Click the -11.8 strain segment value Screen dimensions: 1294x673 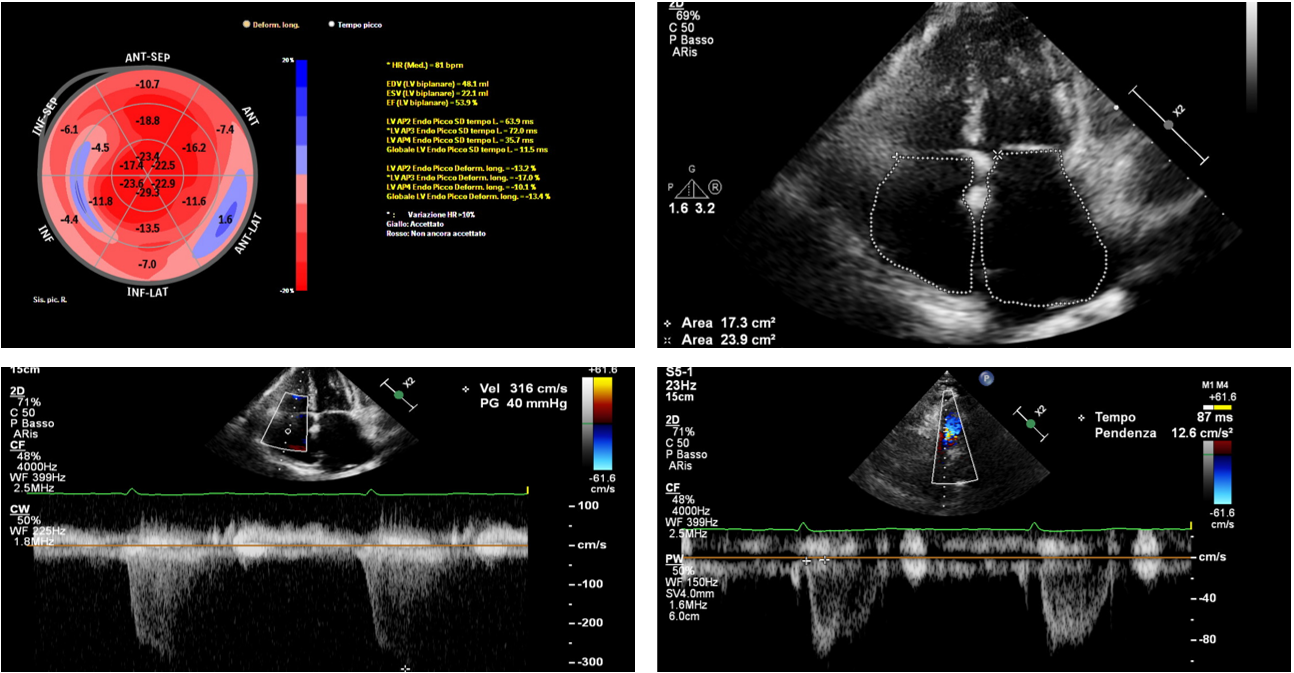[x=101, y=202]
